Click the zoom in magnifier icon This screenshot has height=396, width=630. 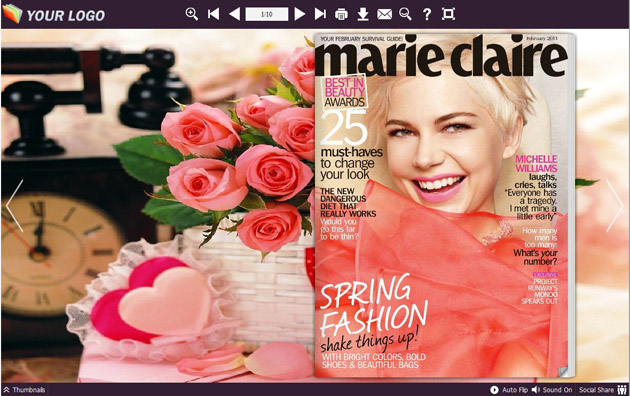point(192,14)
